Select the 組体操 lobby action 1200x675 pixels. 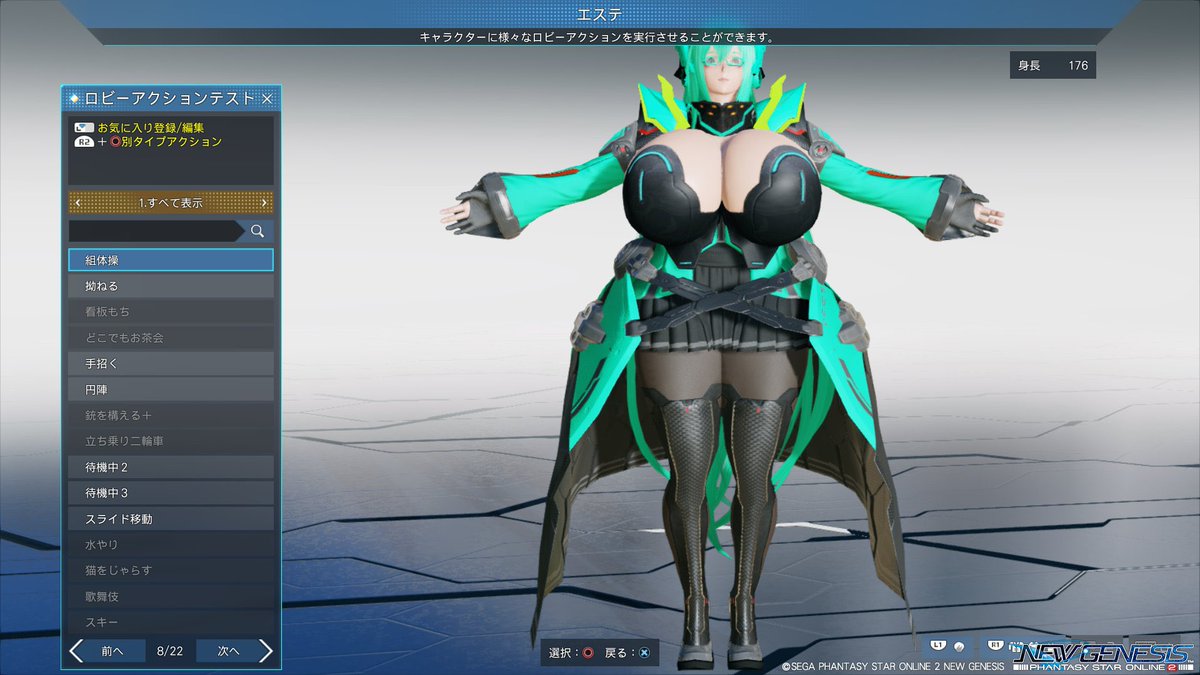click(x=171, y=260)
